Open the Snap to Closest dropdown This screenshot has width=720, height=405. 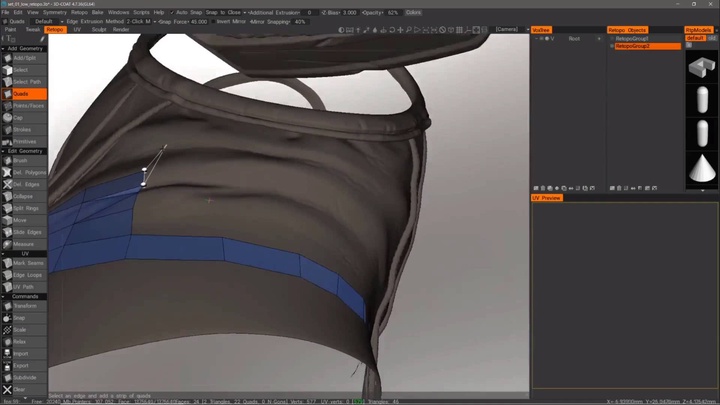225,12
